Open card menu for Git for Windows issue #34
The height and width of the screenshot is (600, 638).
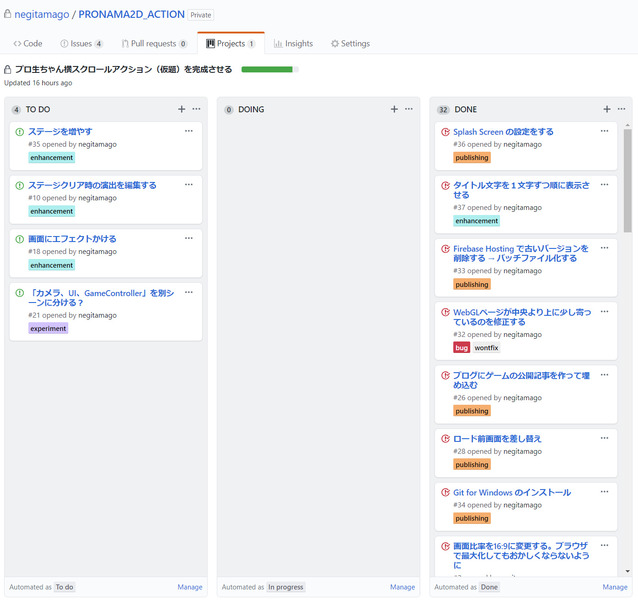(604, 492)
